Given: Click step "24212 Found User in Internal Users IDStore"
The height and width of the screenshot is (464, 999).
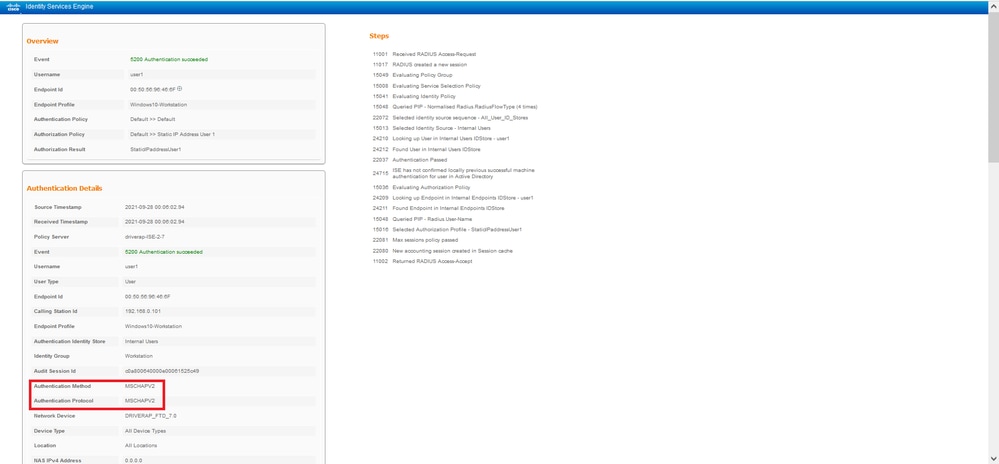Looking at the screenshot, I should coord(426,149).
